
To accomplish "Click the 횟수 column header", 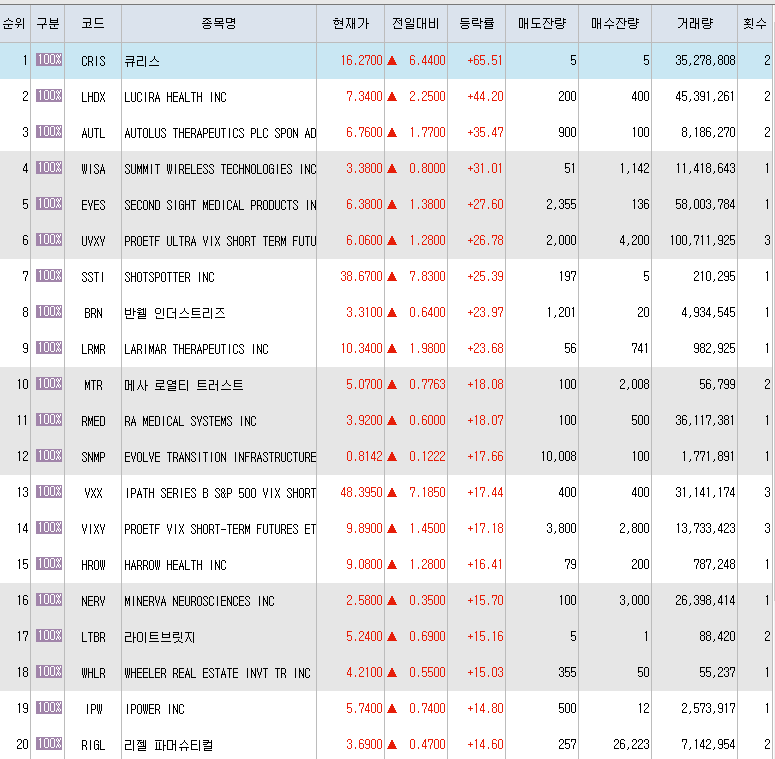I will (755, 23).
